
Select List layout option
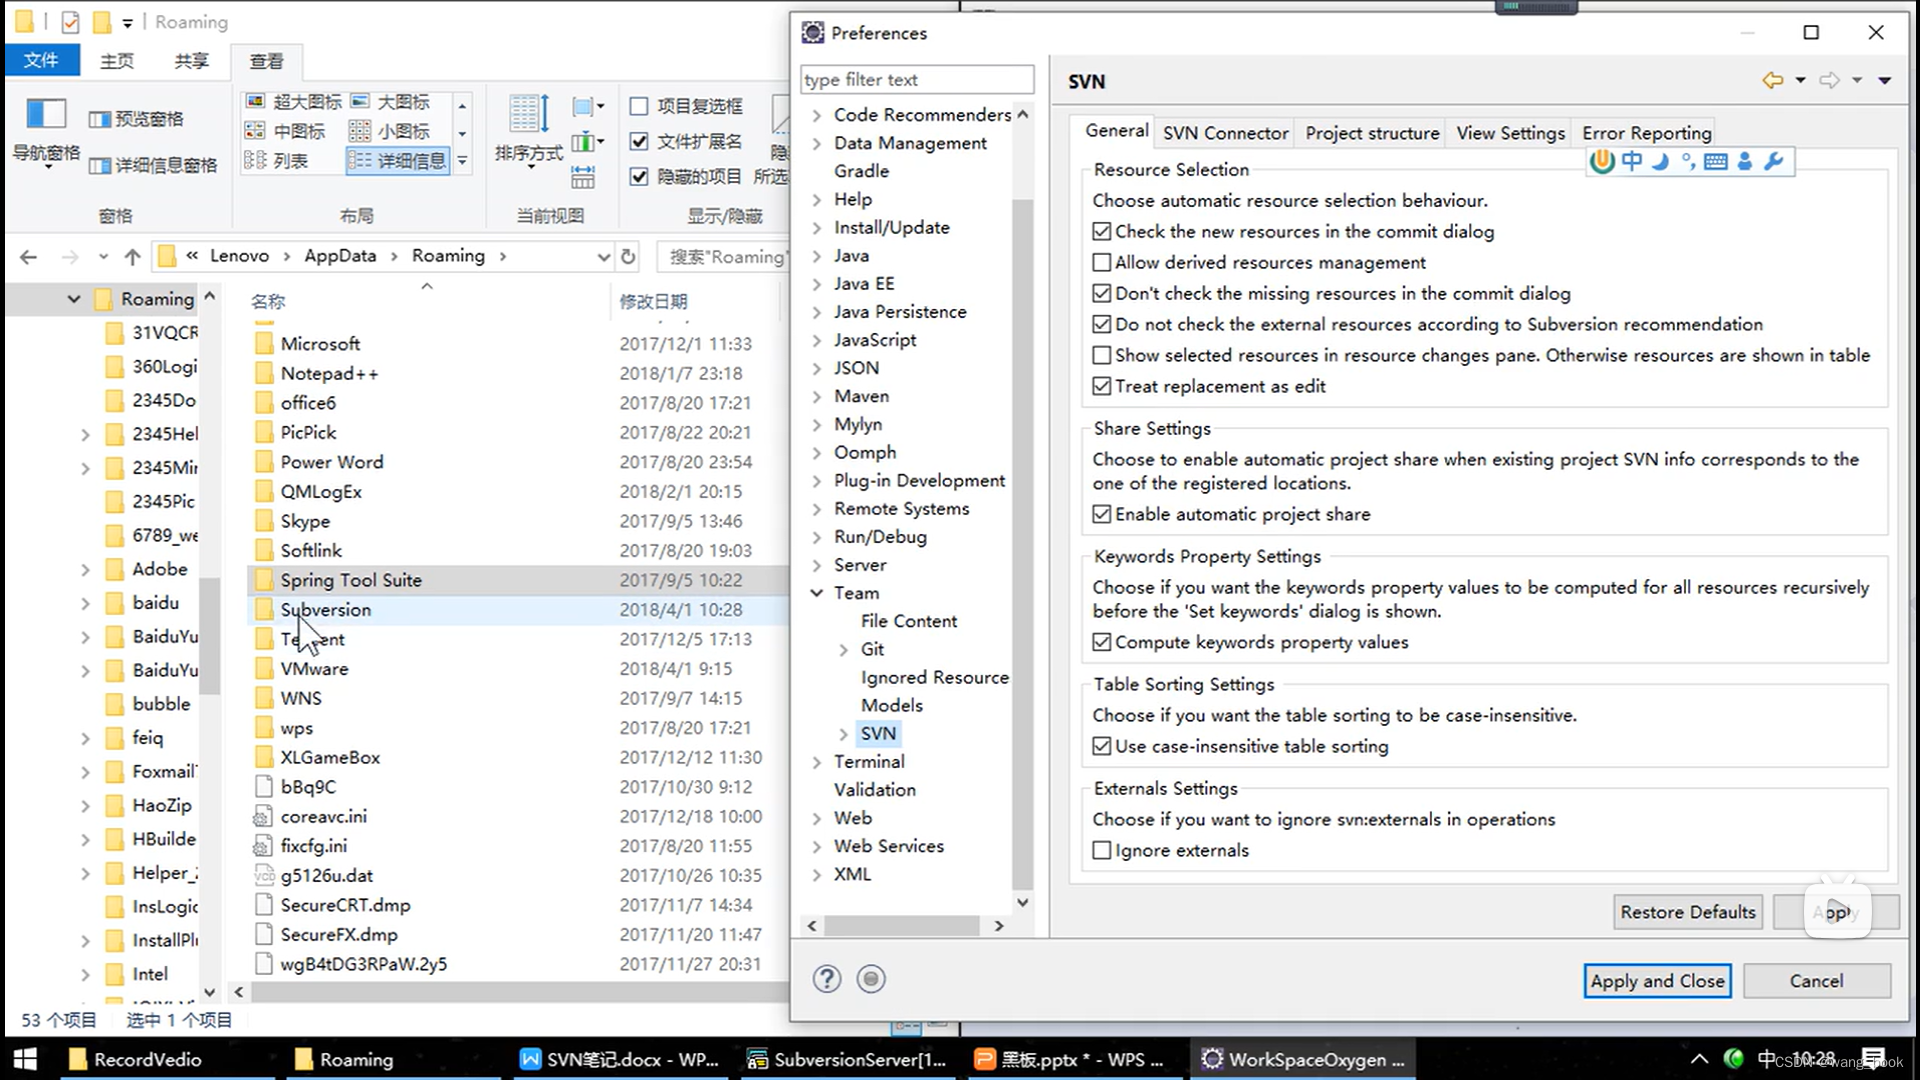pyautogui.click(x=276, y=160)
